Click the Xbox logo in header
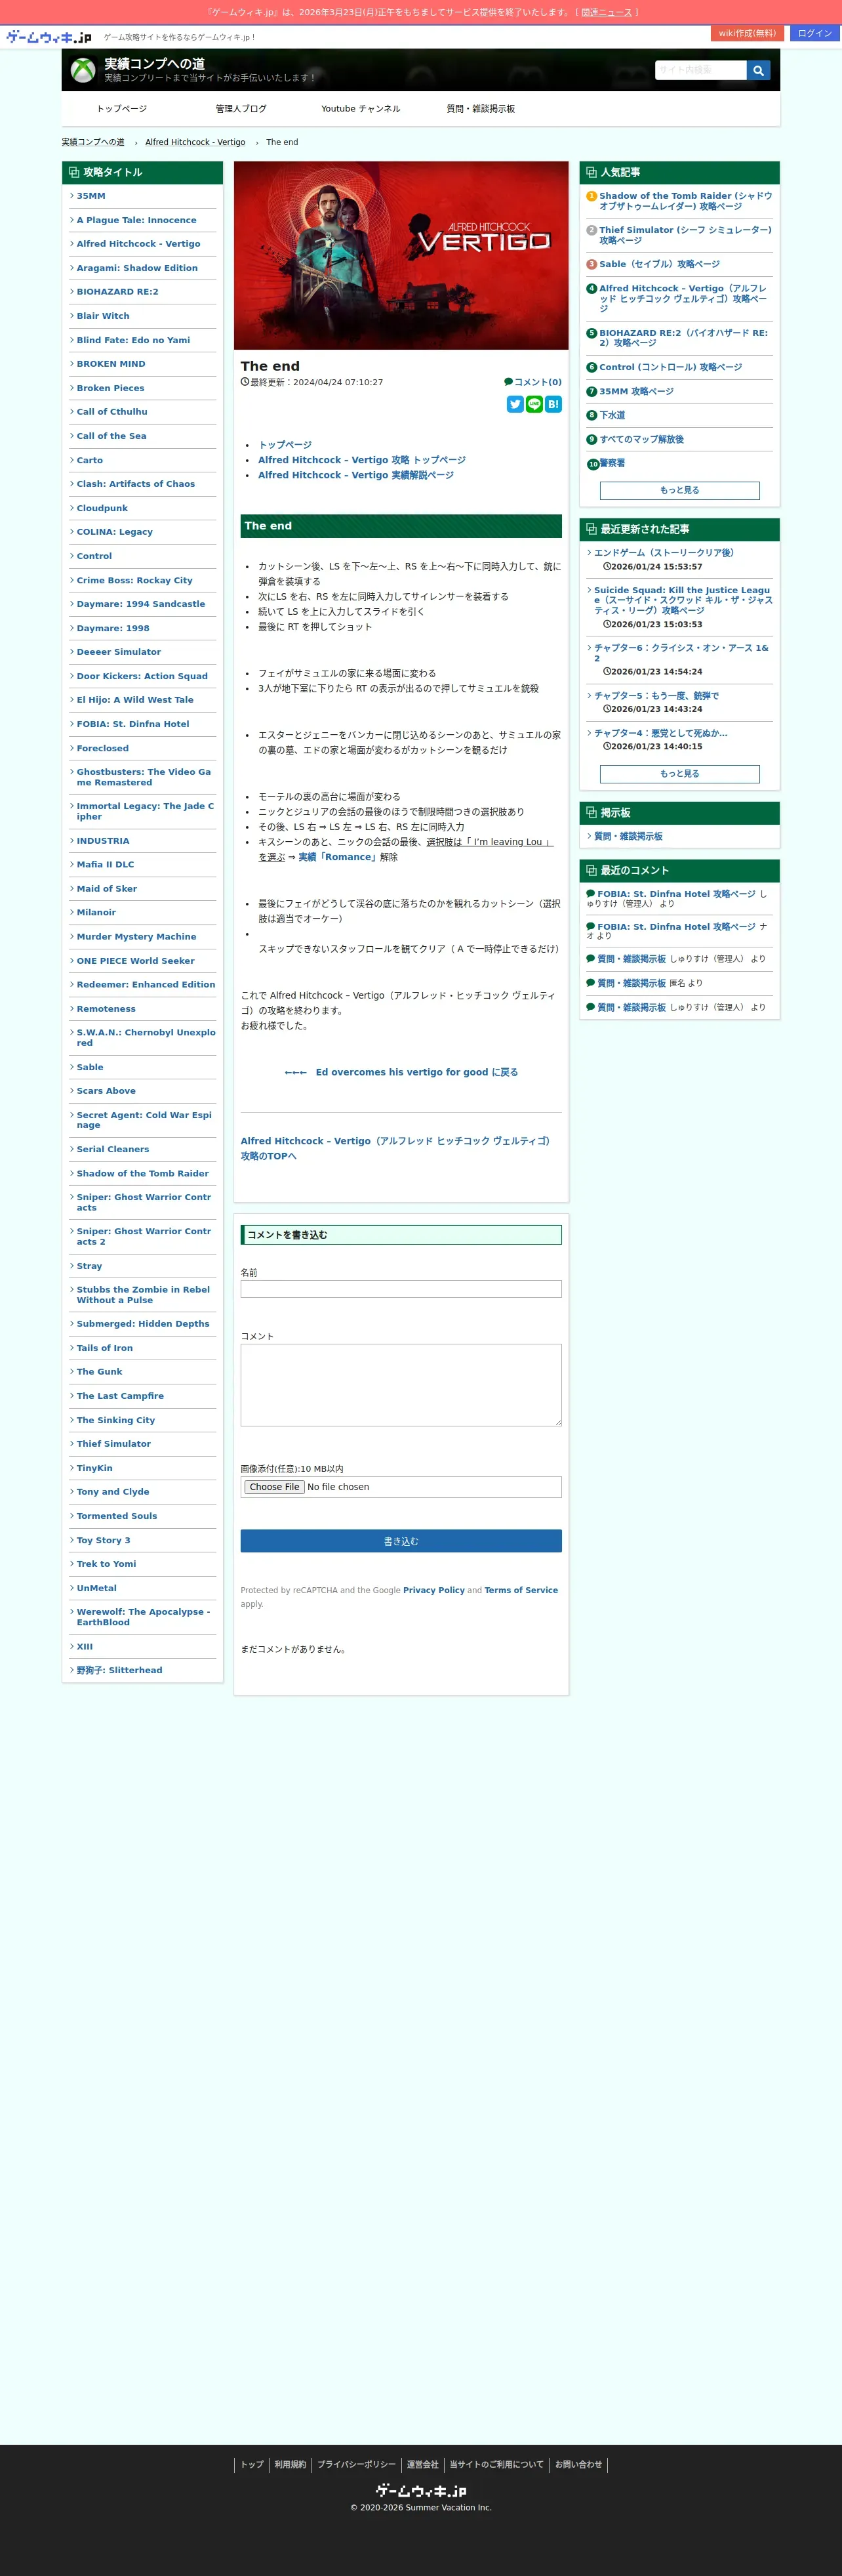The width and height of the screenshot is (842, 2576). [83, 70]
